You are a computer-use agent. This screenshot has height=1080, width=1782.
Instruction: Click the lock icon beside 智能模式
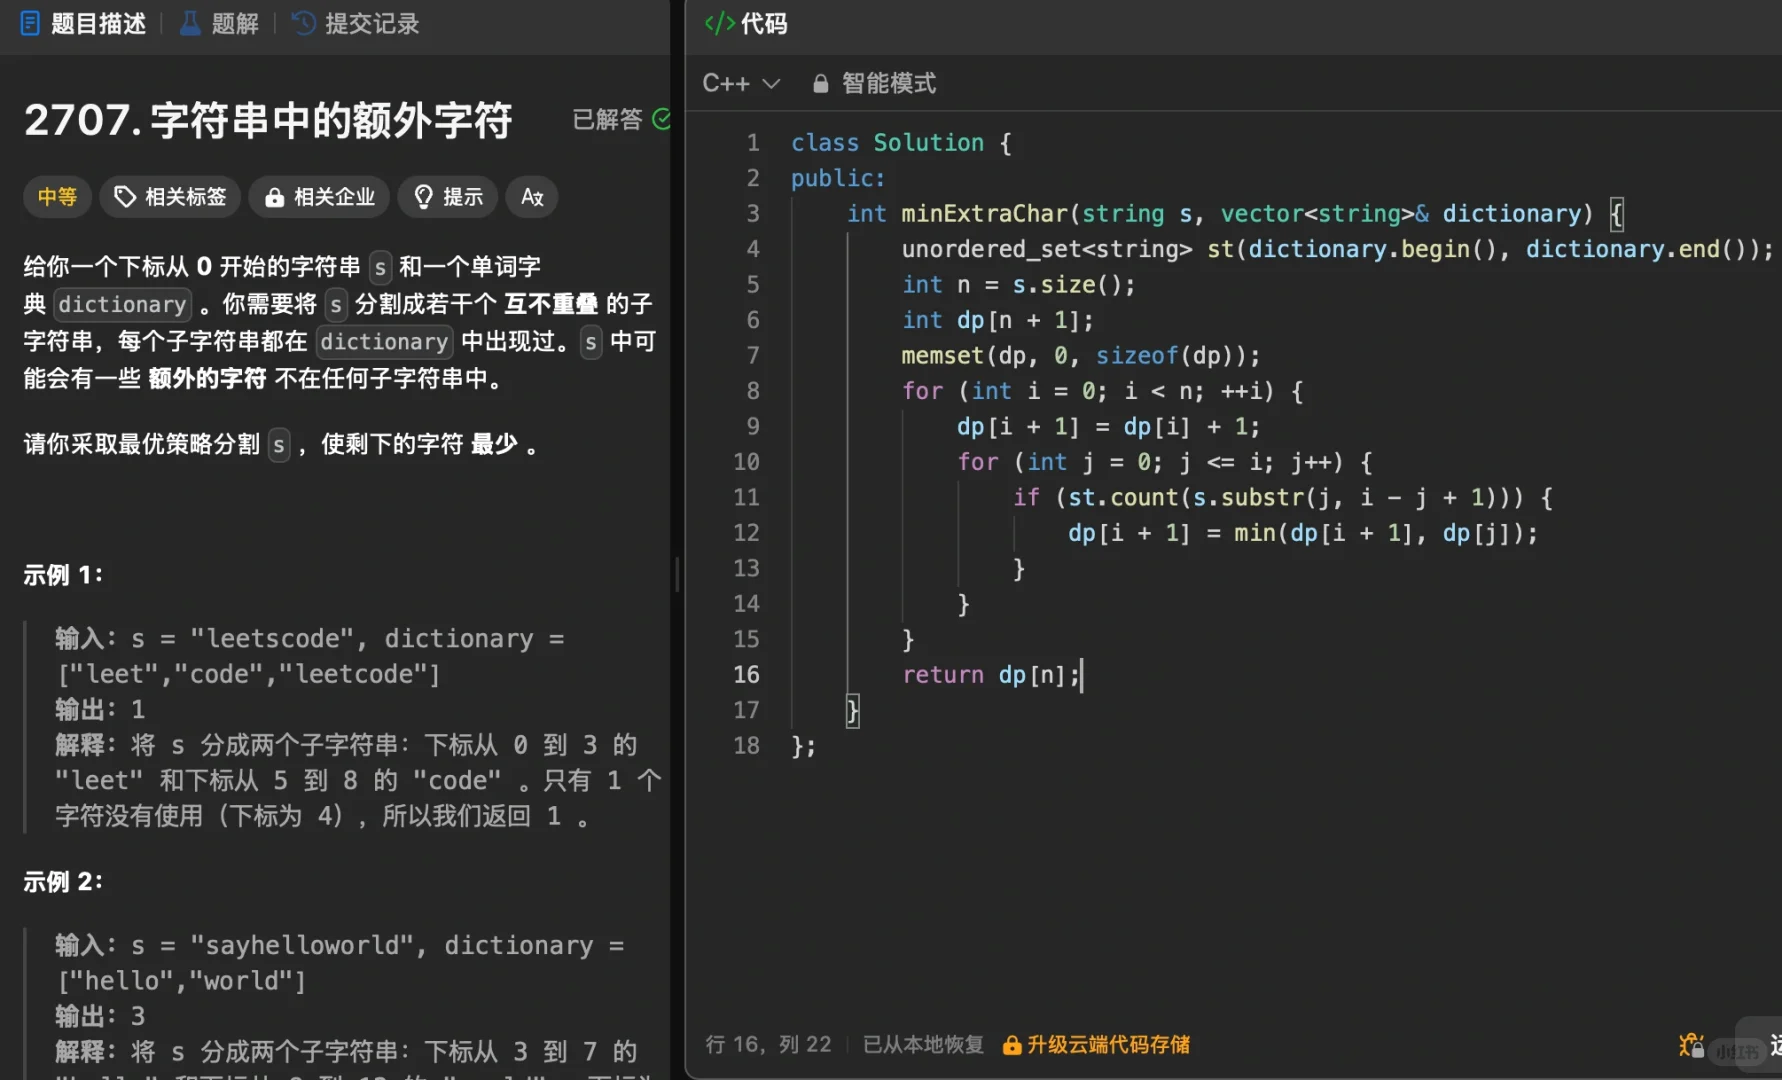tap(820, 84)
